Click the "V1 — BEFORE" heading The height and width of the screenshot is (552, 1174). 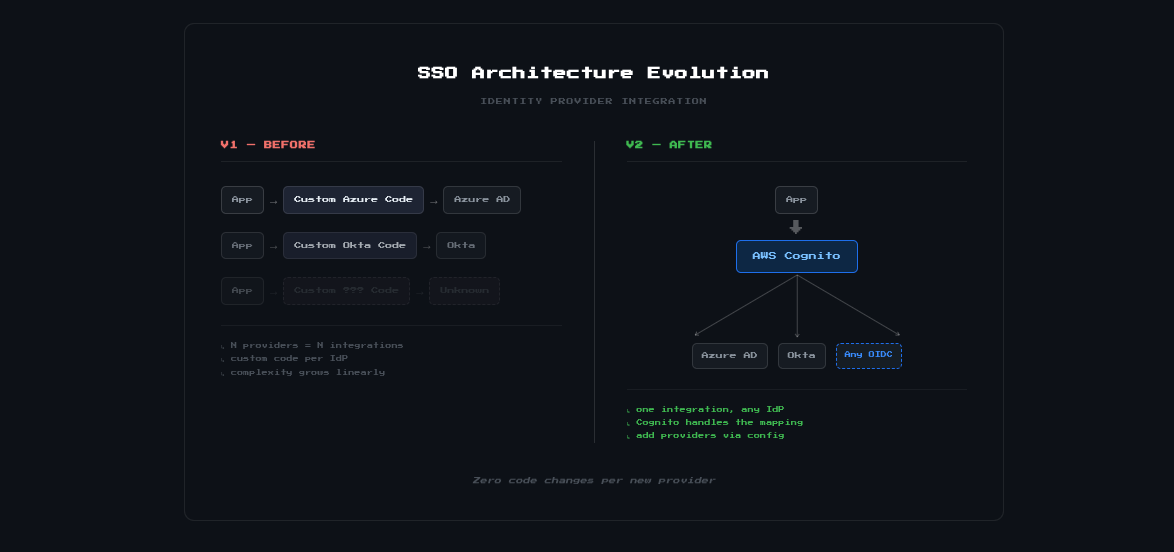click(x=268, y=145)
